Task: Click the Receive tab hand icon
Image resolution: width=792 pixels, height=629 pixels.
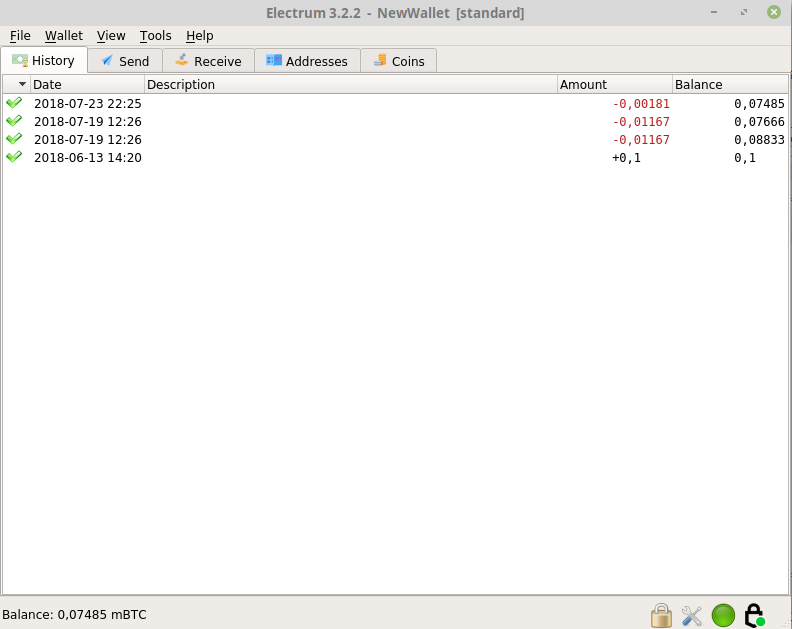Action: (181, 61)
